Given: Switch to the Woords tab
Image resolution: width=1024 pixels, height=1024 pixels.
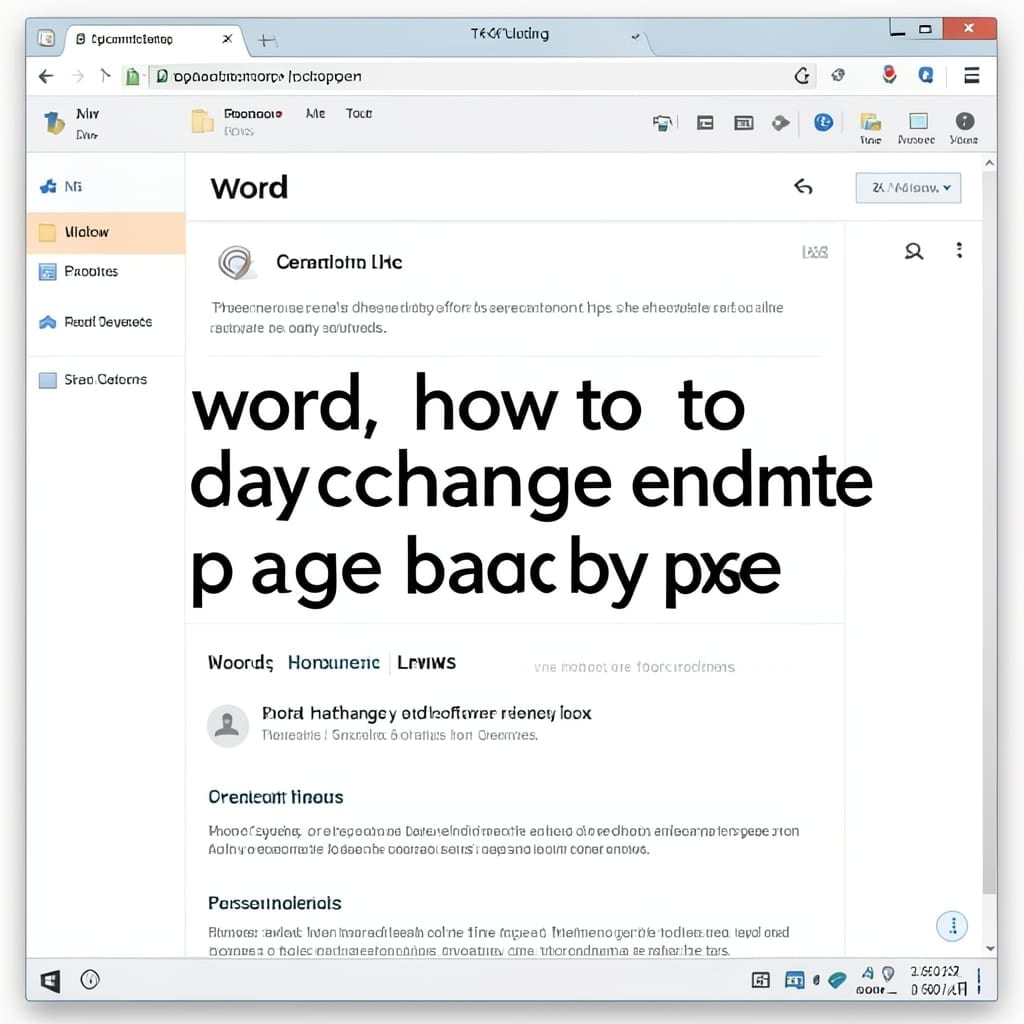Looking at the screenshot, I should pos(240,663).
